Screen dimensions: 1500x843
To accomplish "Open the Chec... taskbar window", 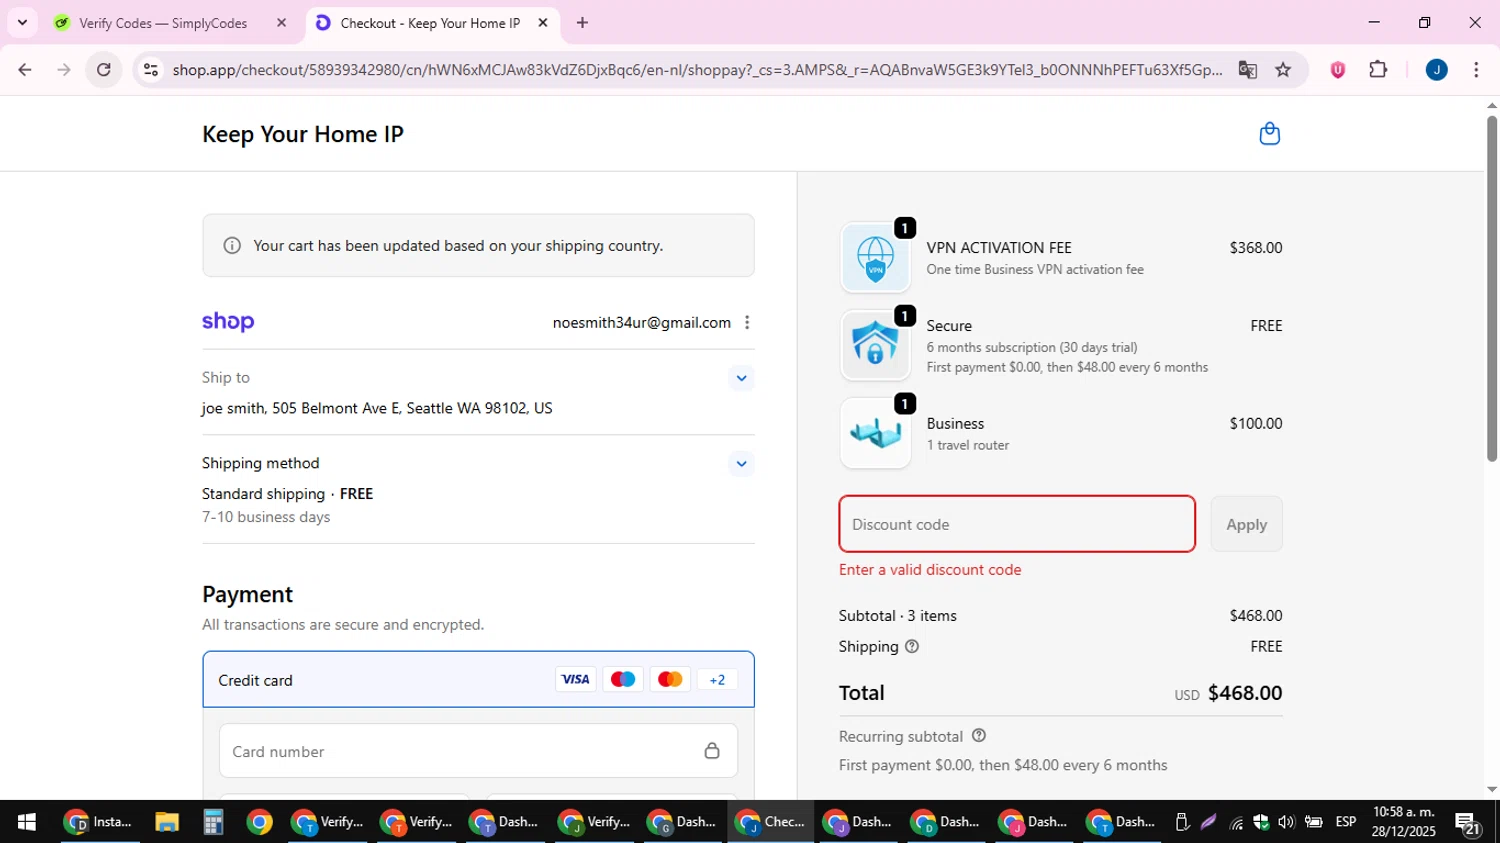I will pyautogui.click(x=770, y=822).
